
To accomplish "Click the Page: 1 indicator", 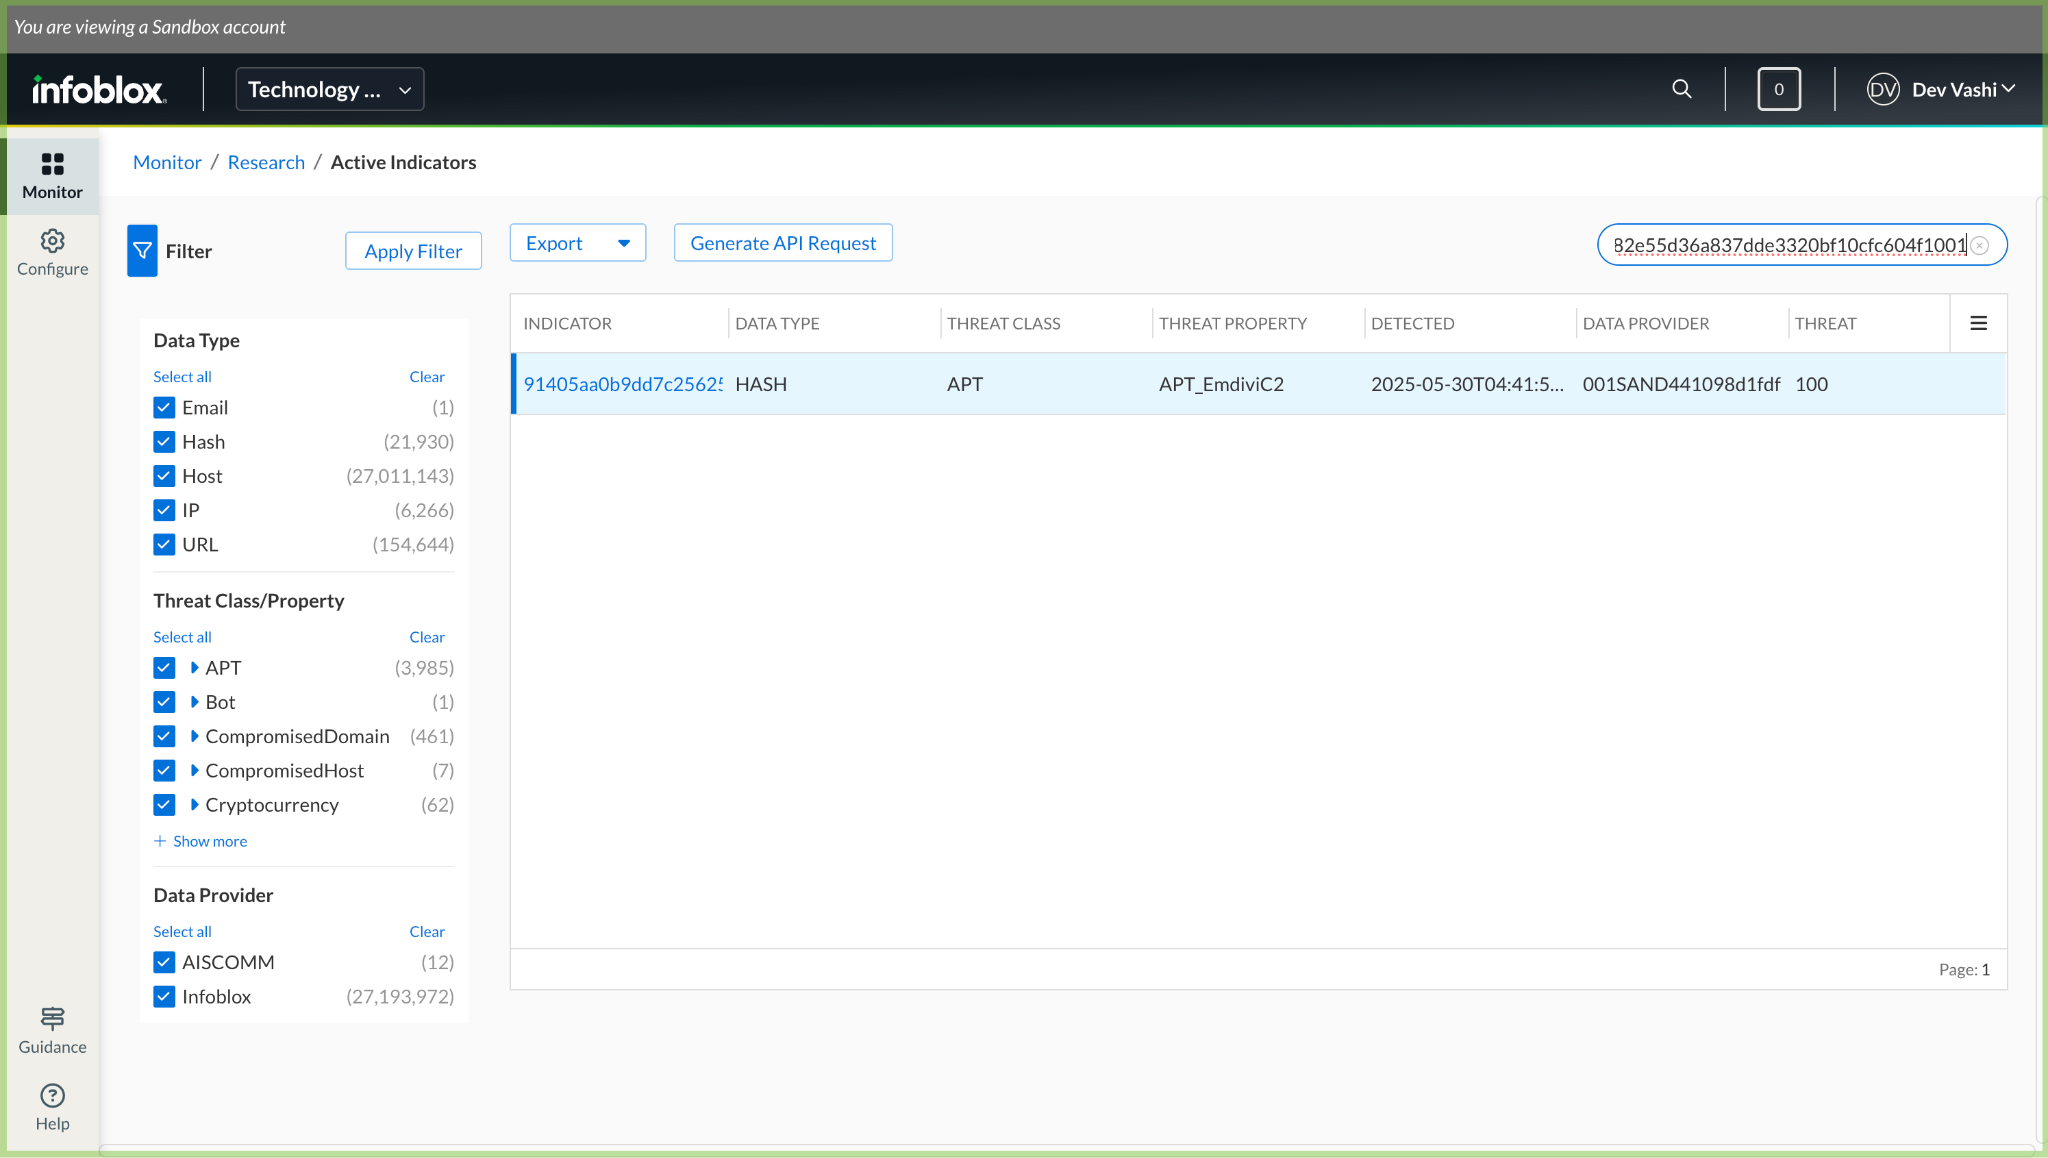I will coord(1964,970).
